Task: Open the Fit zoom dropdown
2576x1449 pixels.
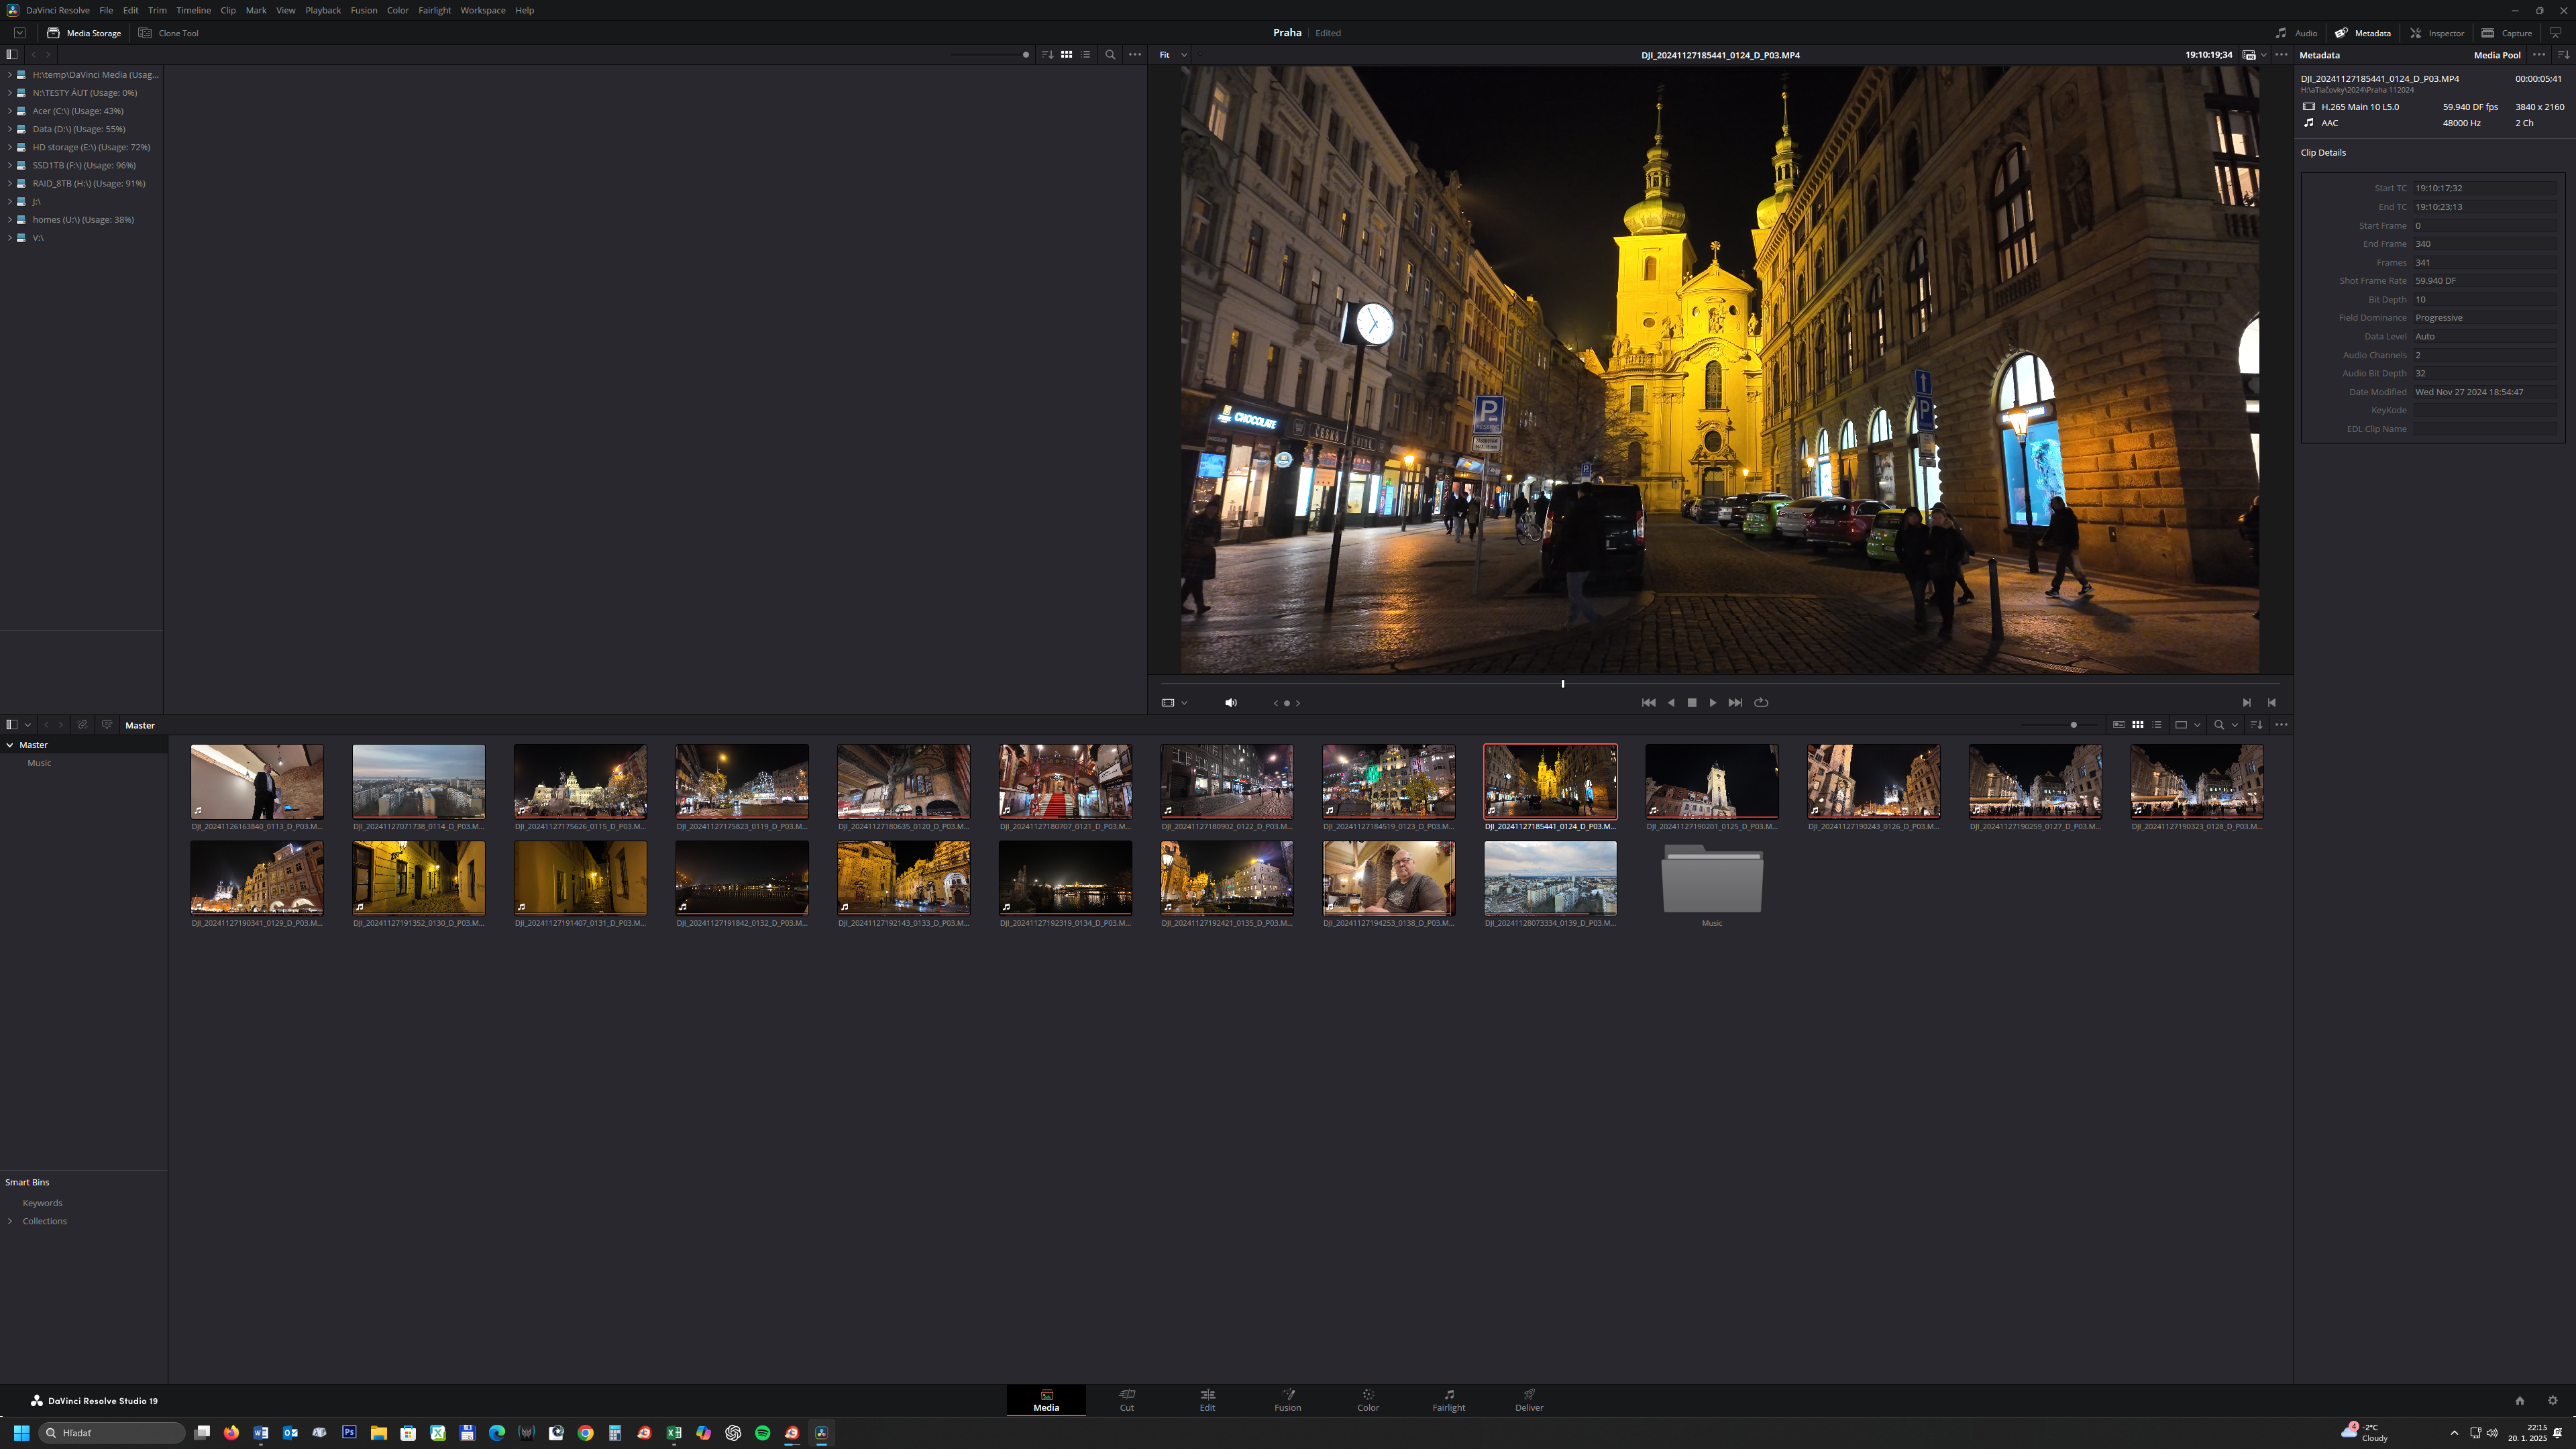Action: pos(1173,55)
